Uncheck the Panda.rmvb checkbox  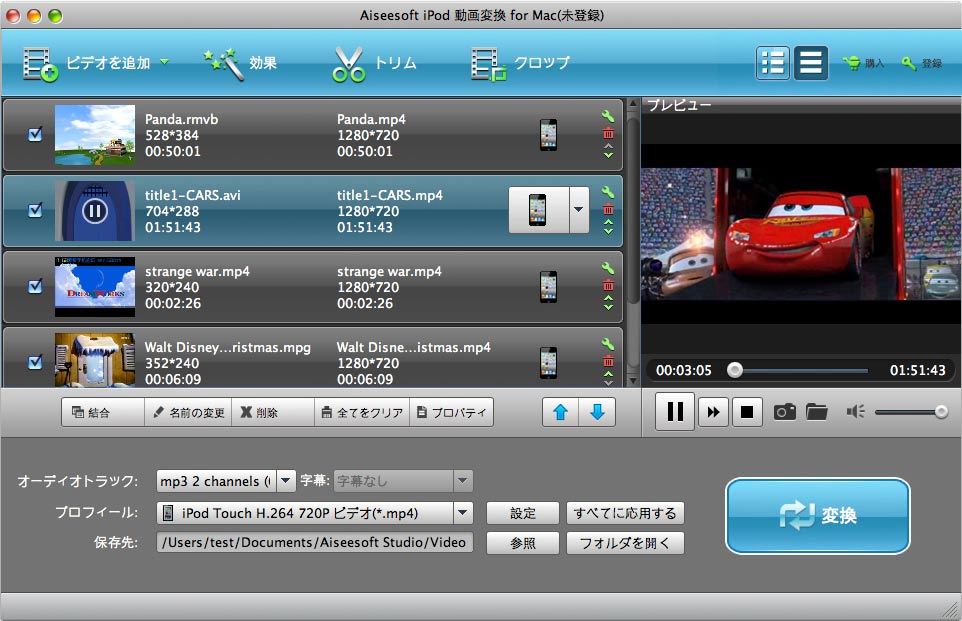(x=35, y=134)
